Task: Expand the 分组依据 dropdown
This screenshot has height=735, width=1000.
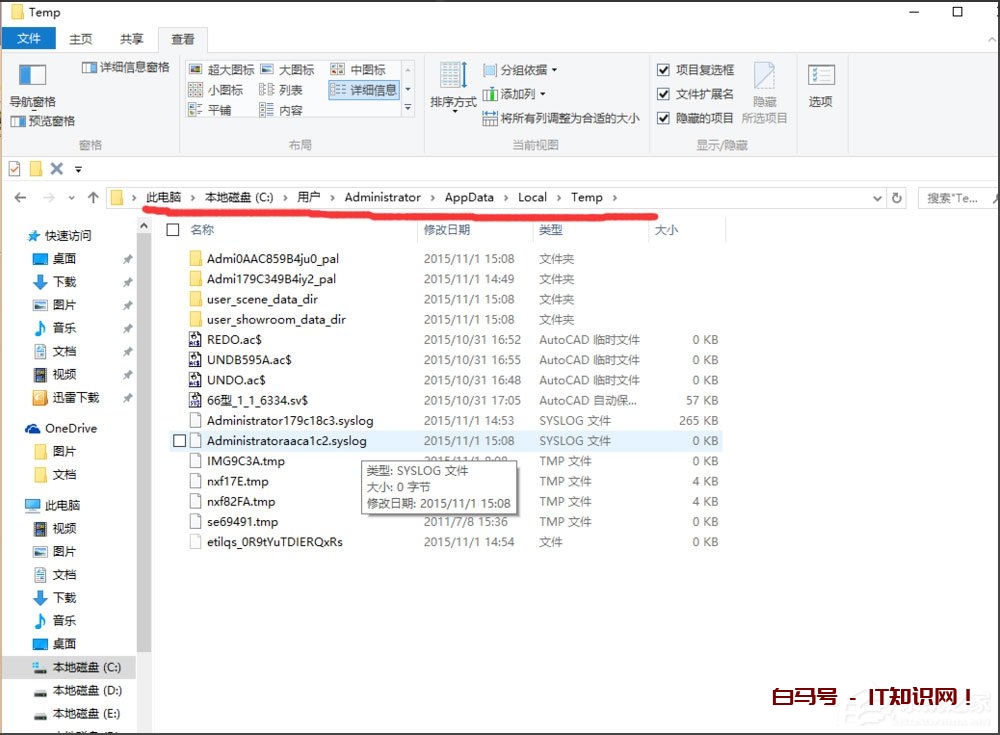Action: click(x=524, y=69)
